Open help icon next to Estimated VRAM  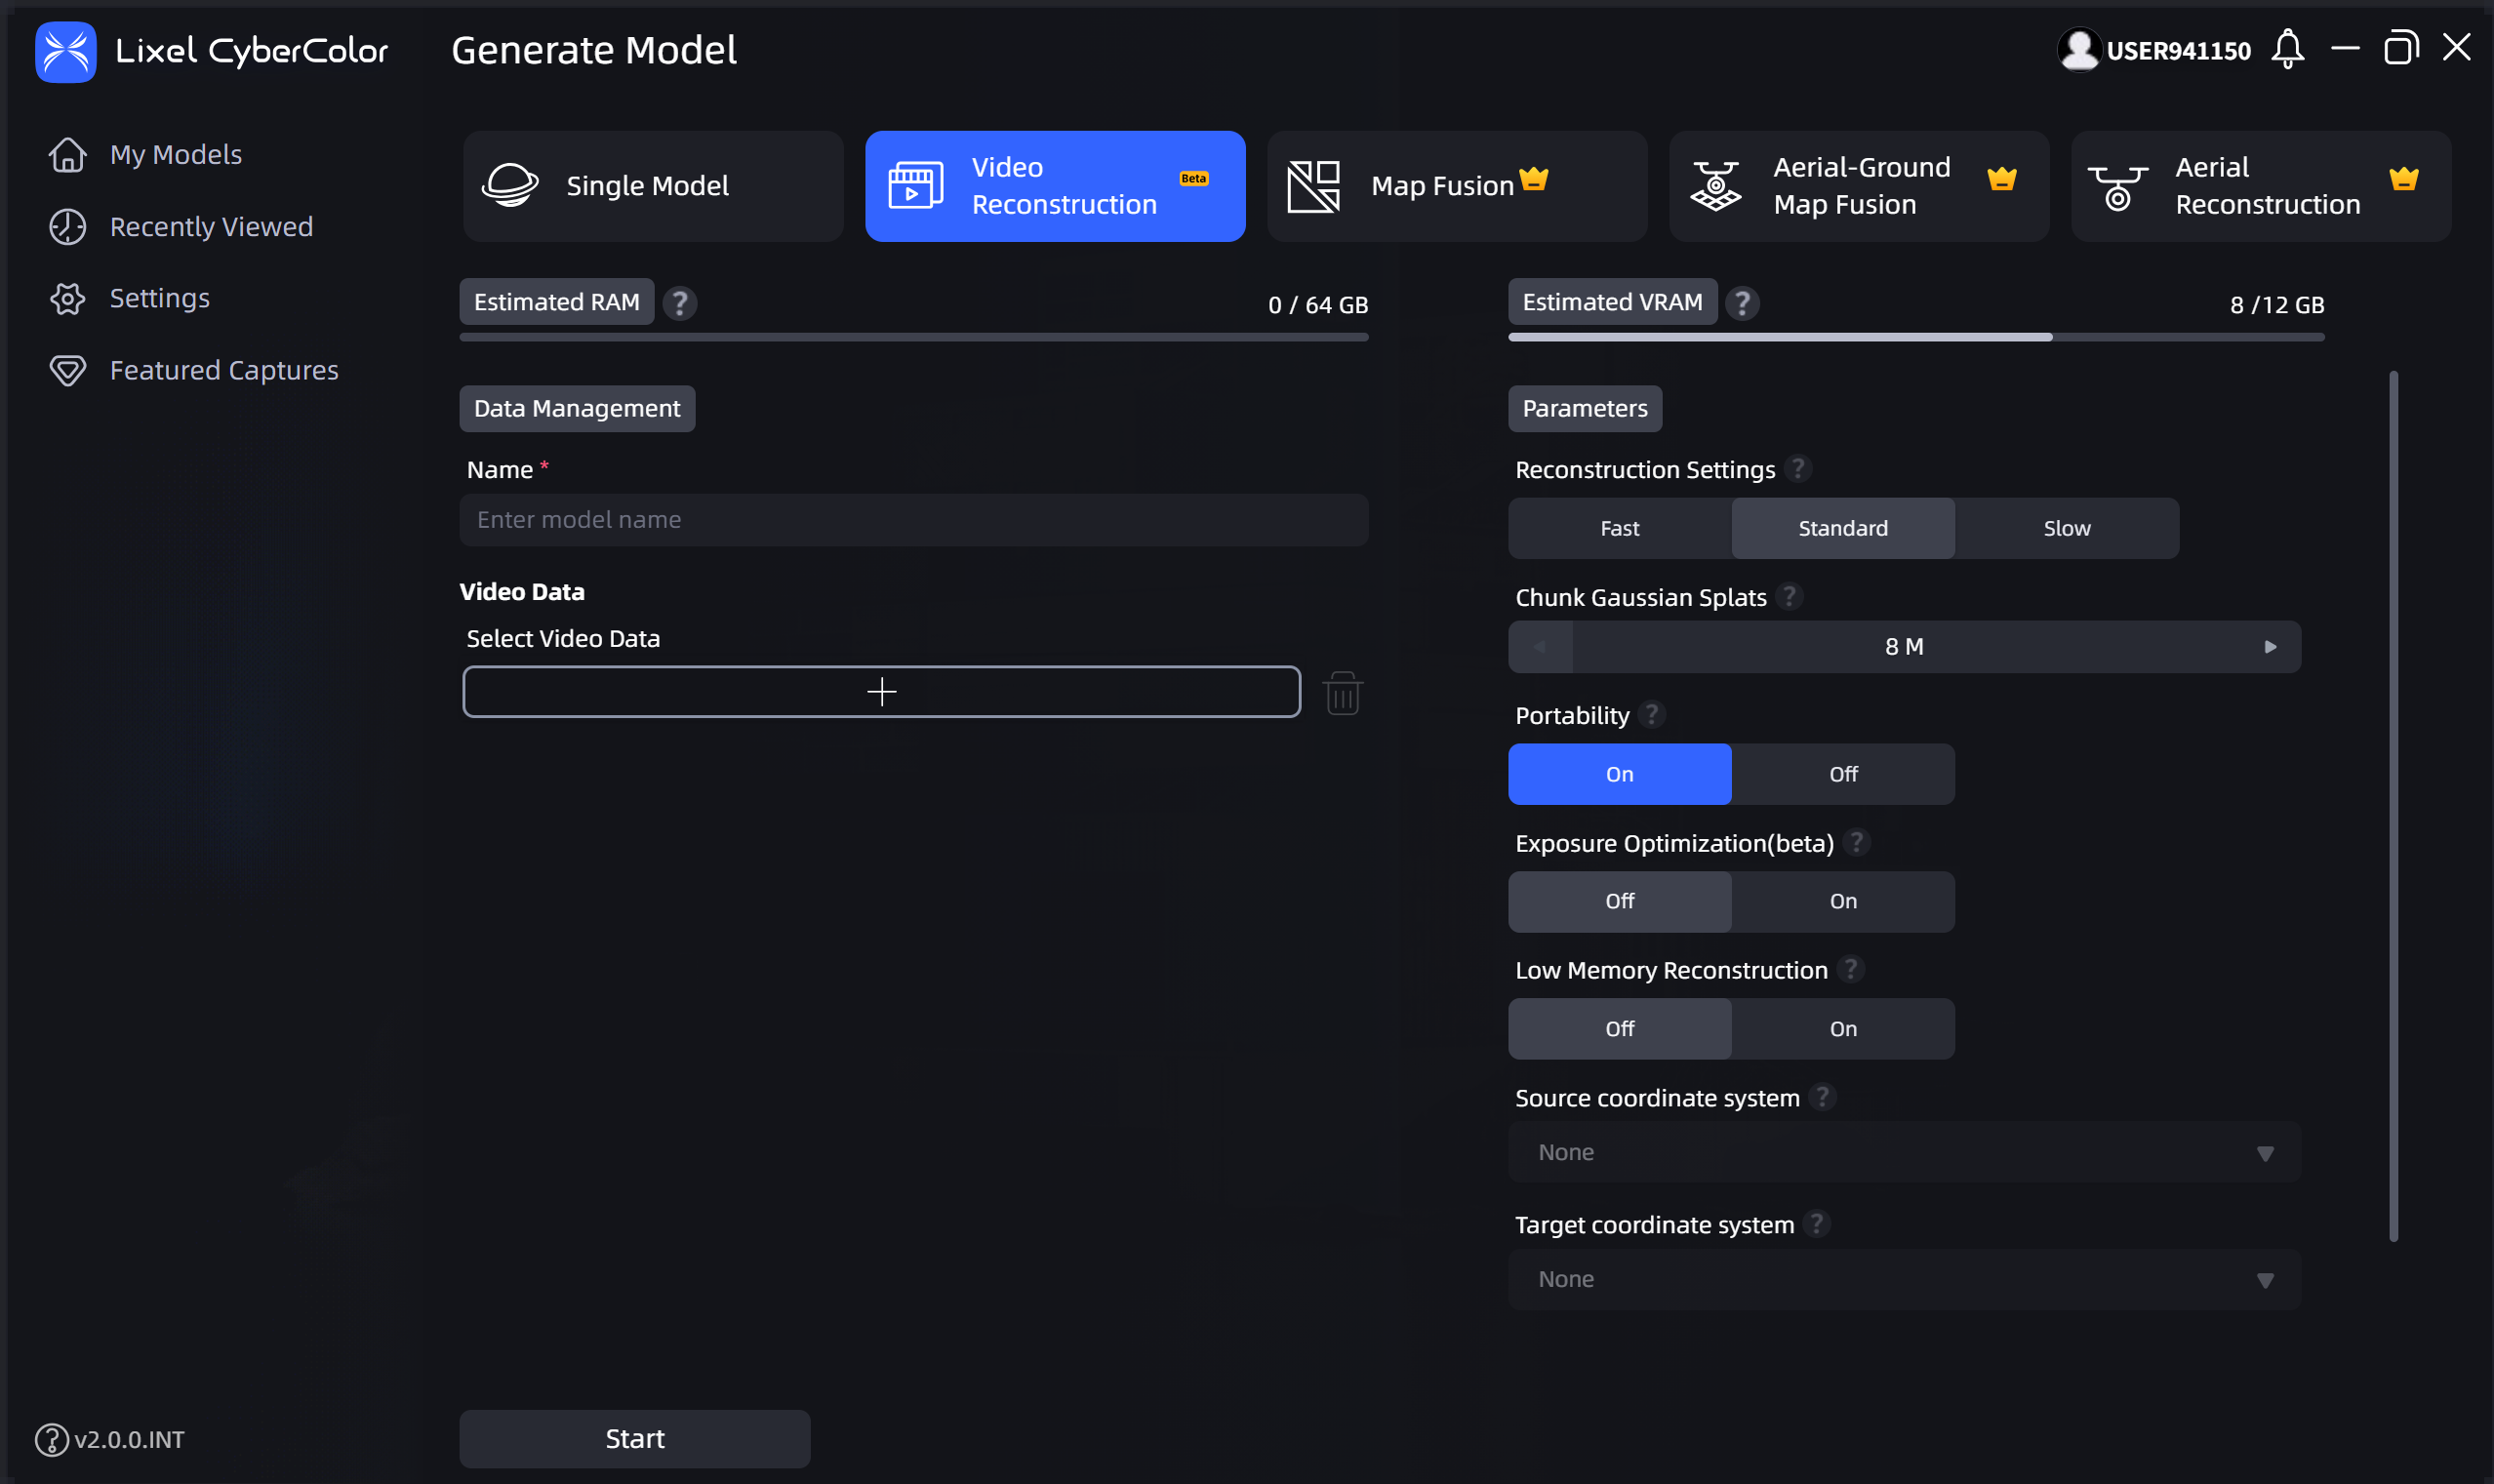click(x=1742, y=303)
